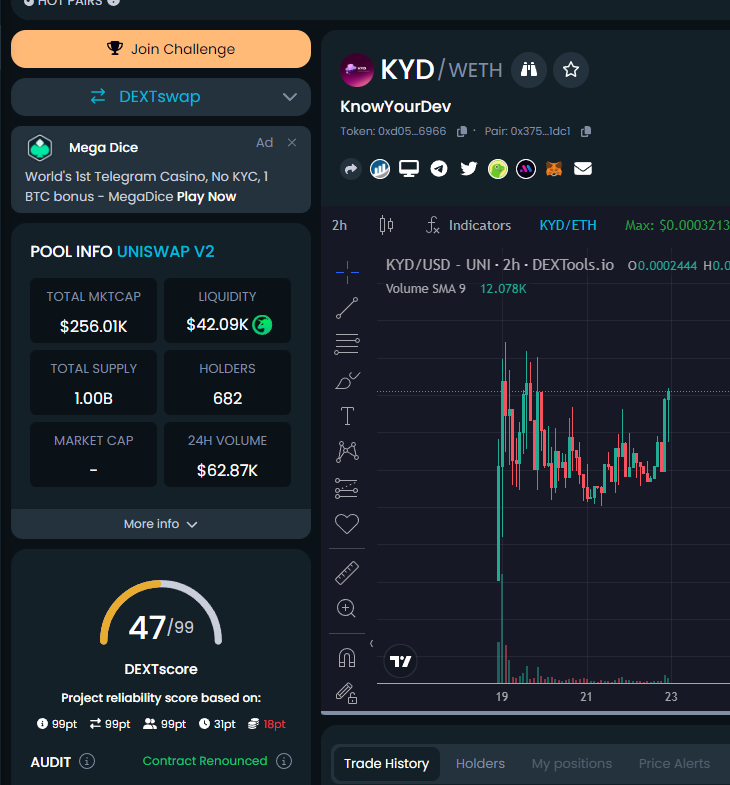Select the zoom in tool
The height and width of the screenshot is (785, 730).
click(x=346, y=608)
